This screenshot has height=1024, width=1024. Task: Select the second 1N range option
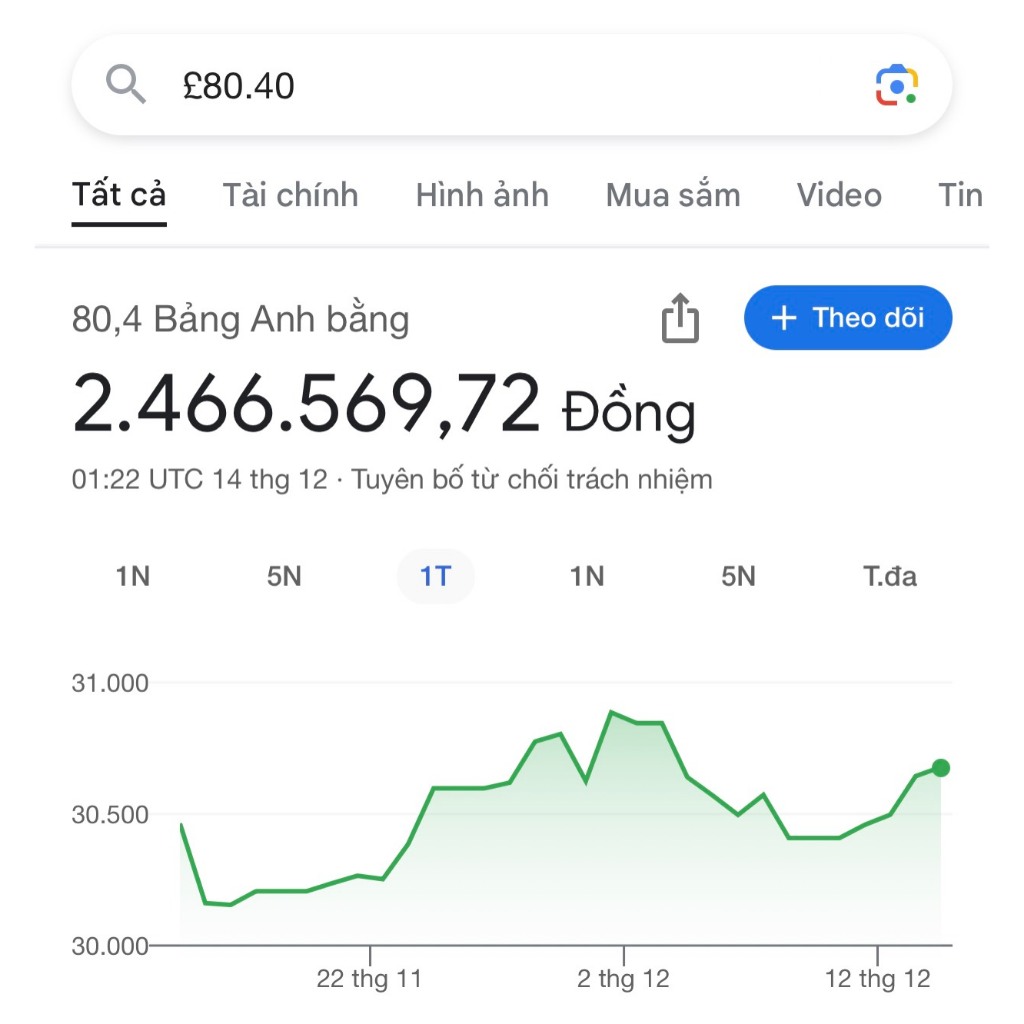point(587,577)
